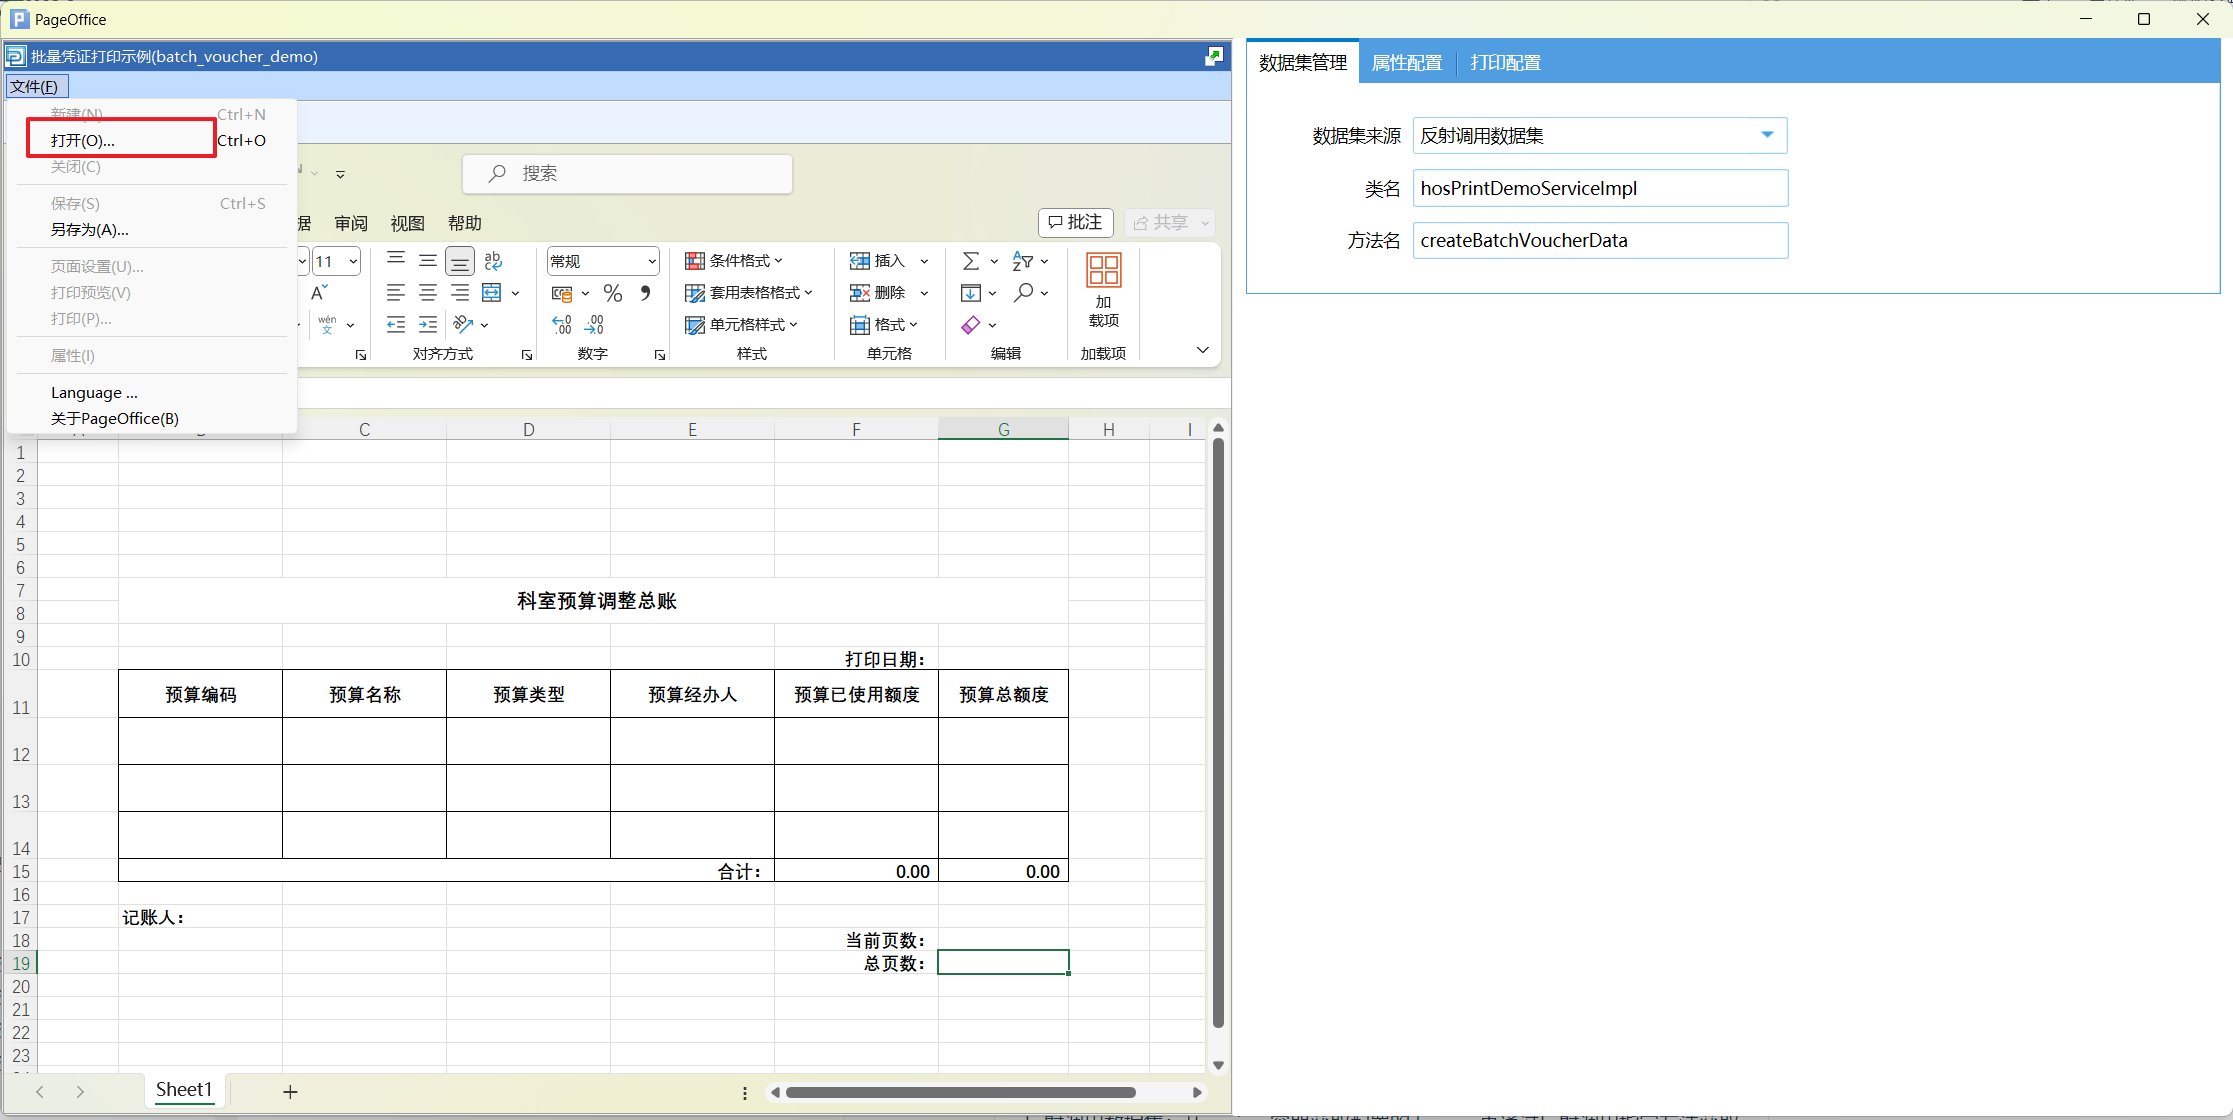Click the AutoSum sigma icon
This screenshot has height=1120, width=2233.
tap(970, 261)
